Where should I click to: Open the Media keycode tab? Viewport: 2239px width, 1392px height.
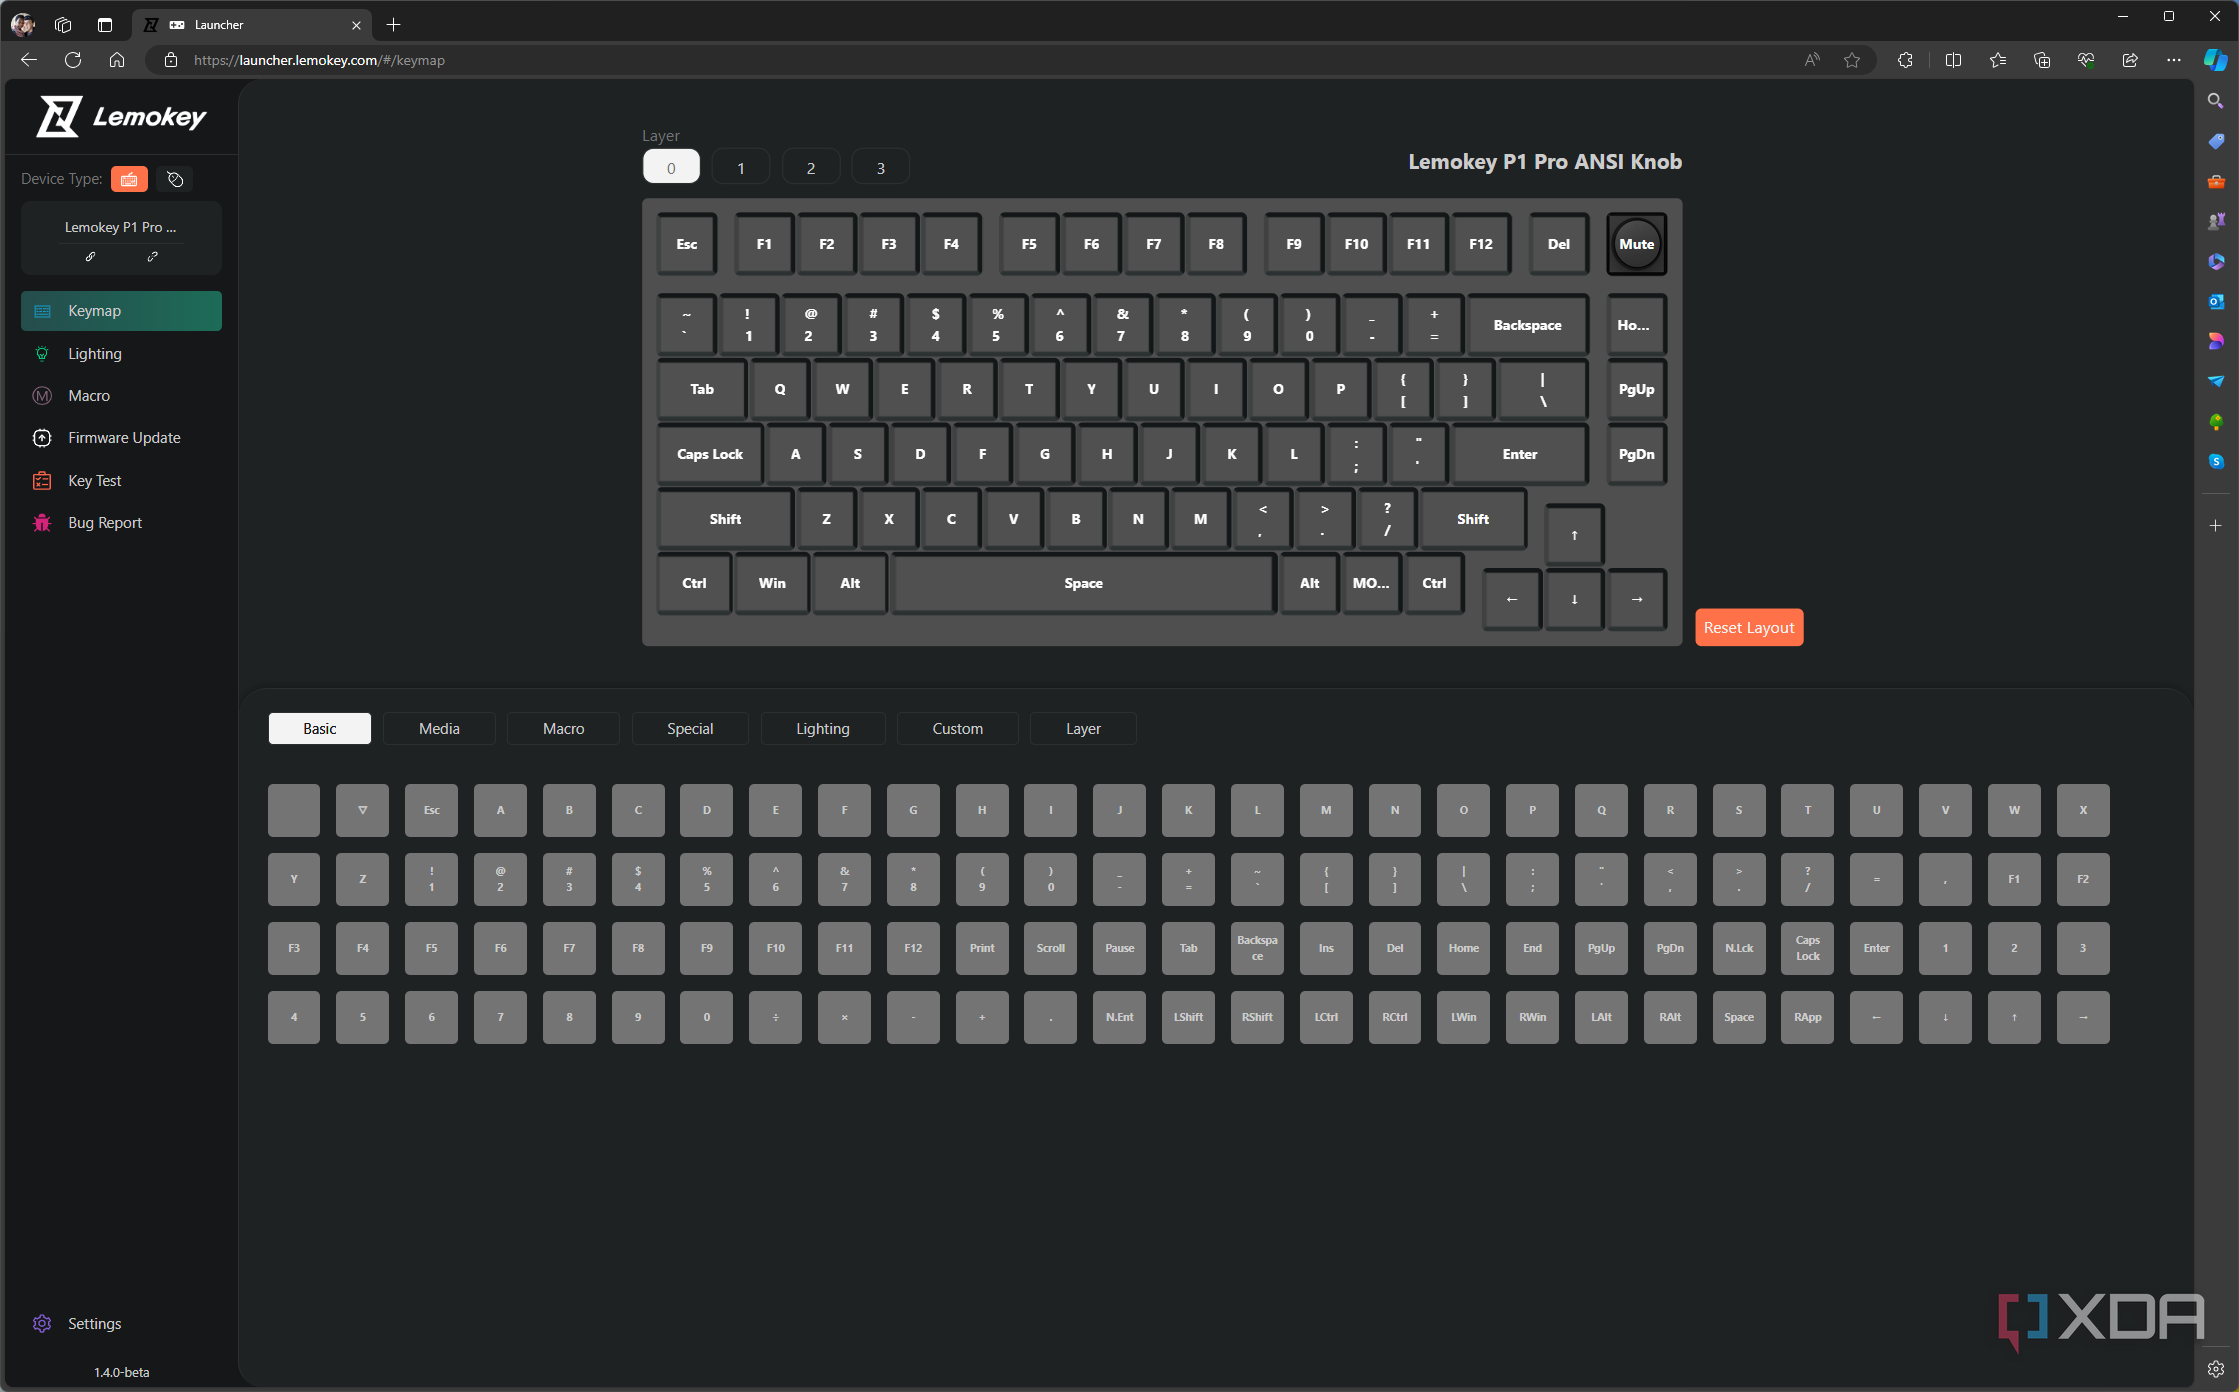point(439,729)
